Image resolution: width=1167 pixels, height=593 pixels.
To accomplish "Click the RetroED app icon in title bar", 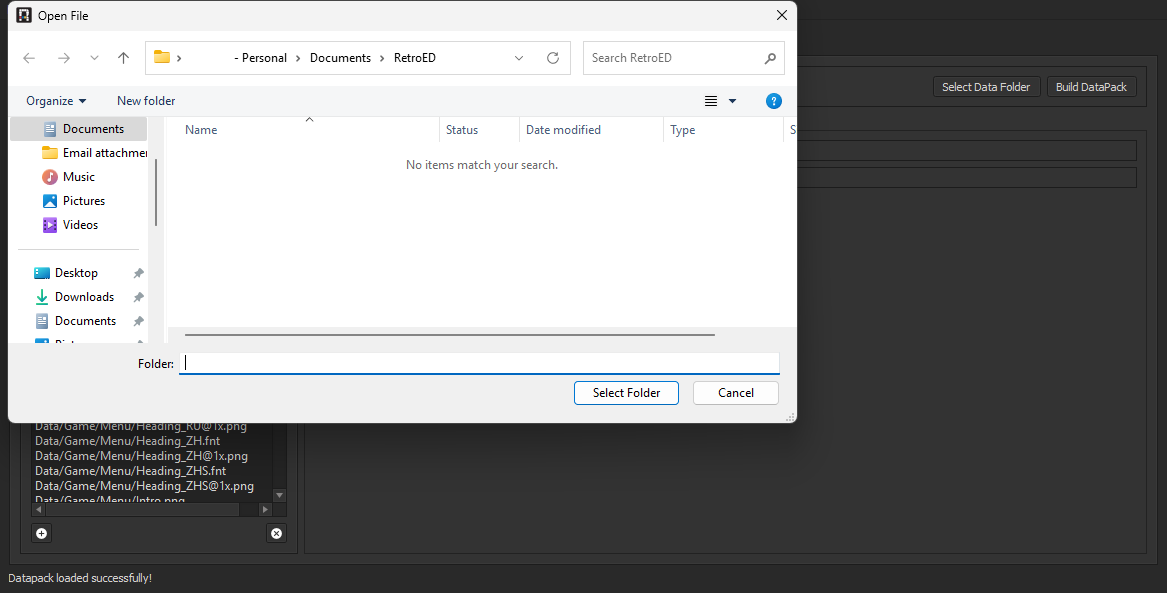I will pos(24,15).
